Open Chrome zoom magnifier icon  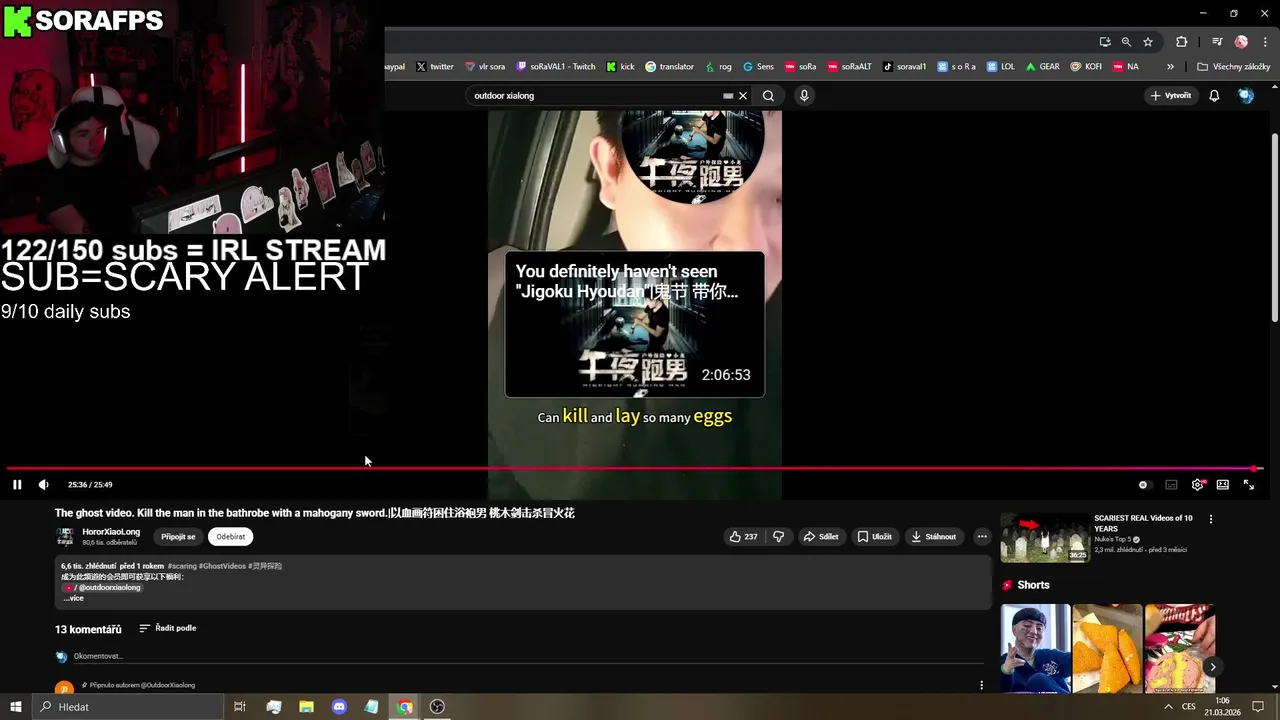[x=1126, y=42]
